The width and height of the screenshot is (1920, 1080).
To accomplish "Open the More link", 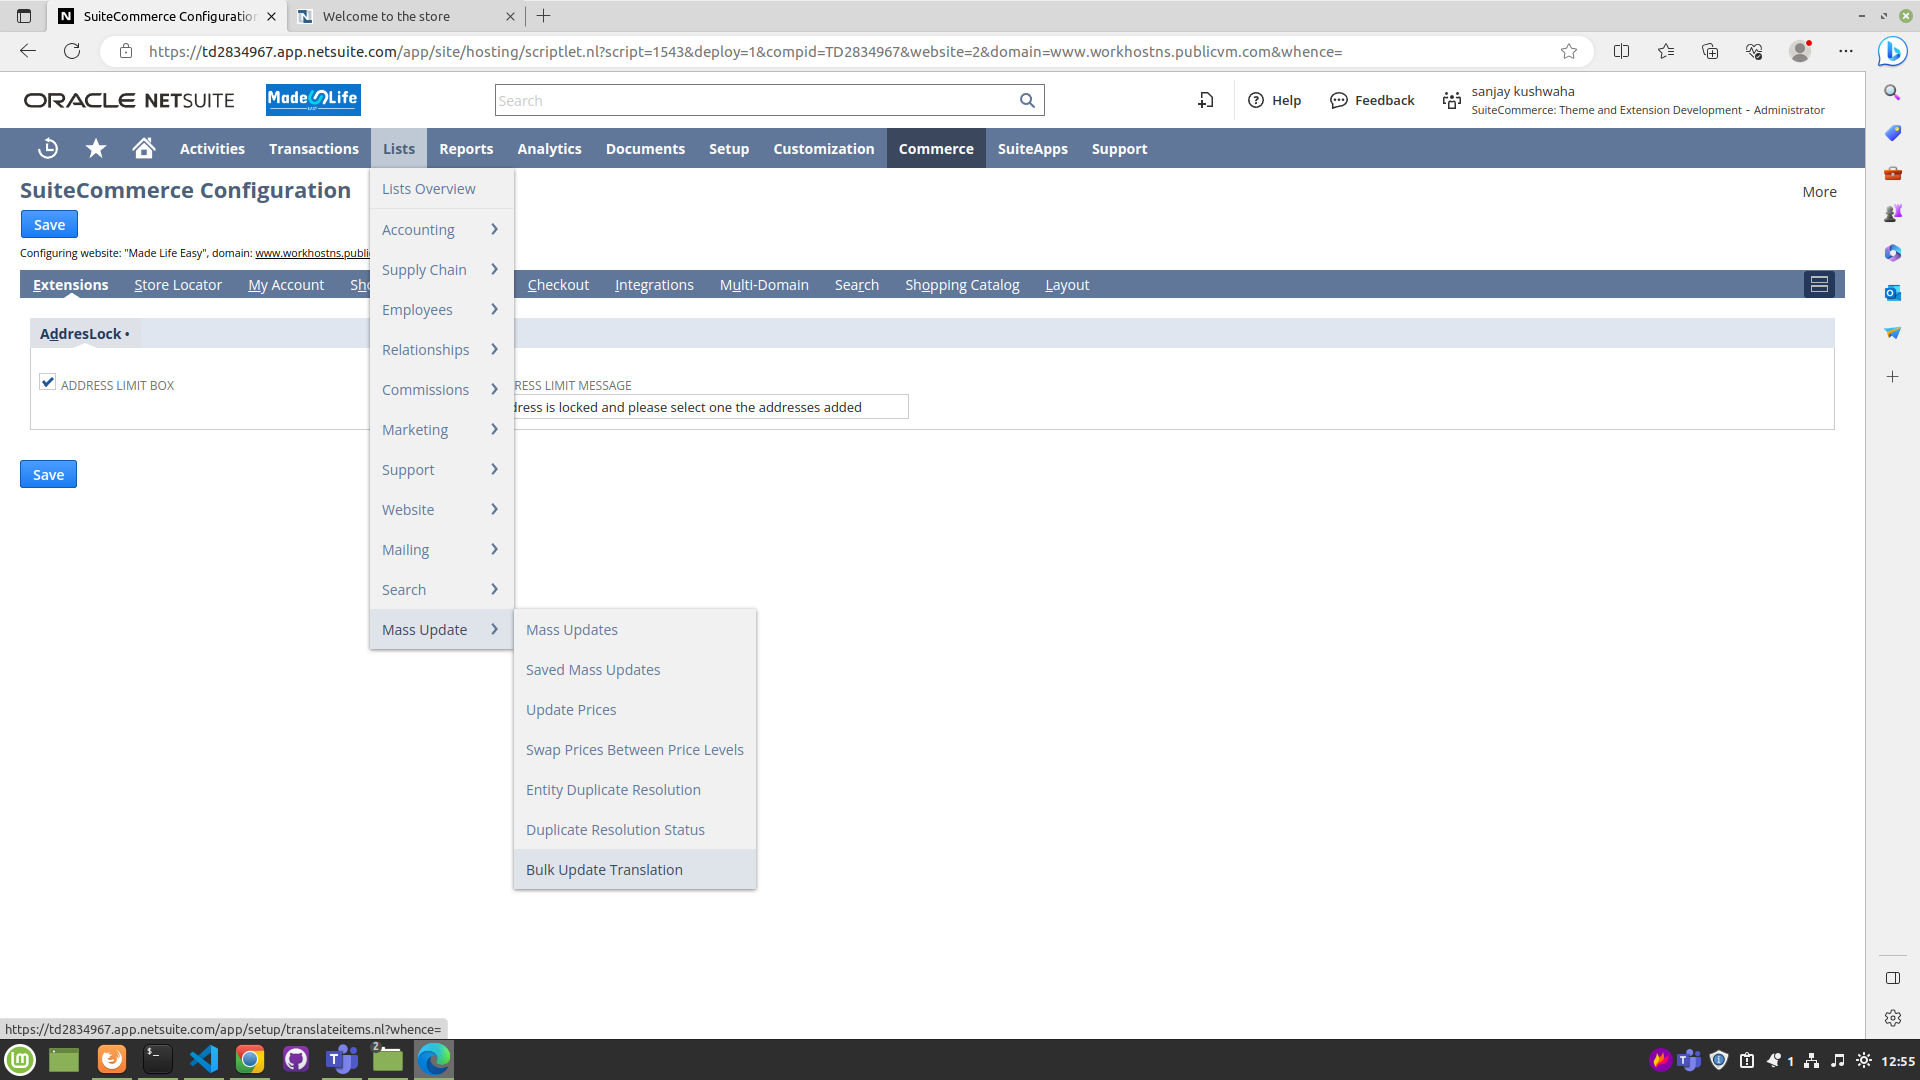I will click(x=1819, y=192).
